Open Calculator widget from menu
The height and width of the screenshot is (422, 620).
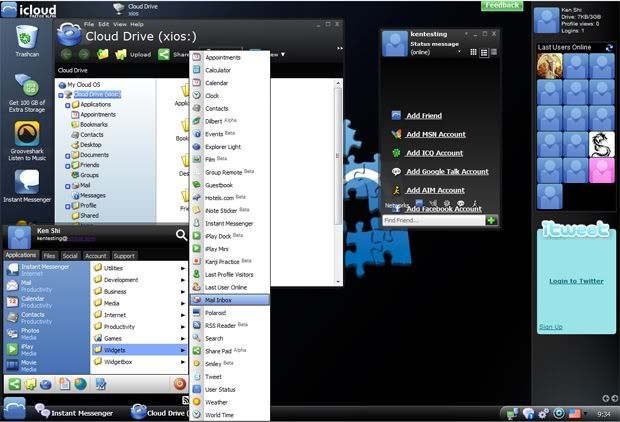click(230, 70)
